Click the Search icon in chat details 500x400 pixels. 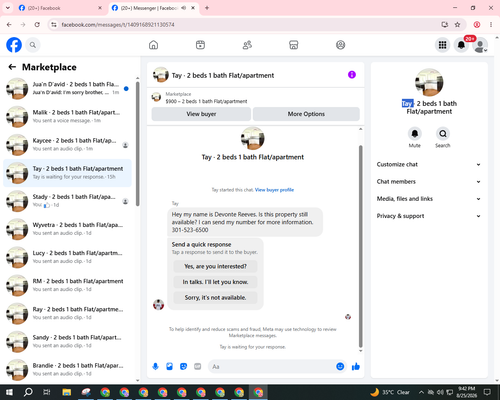(x=443, y=134)
